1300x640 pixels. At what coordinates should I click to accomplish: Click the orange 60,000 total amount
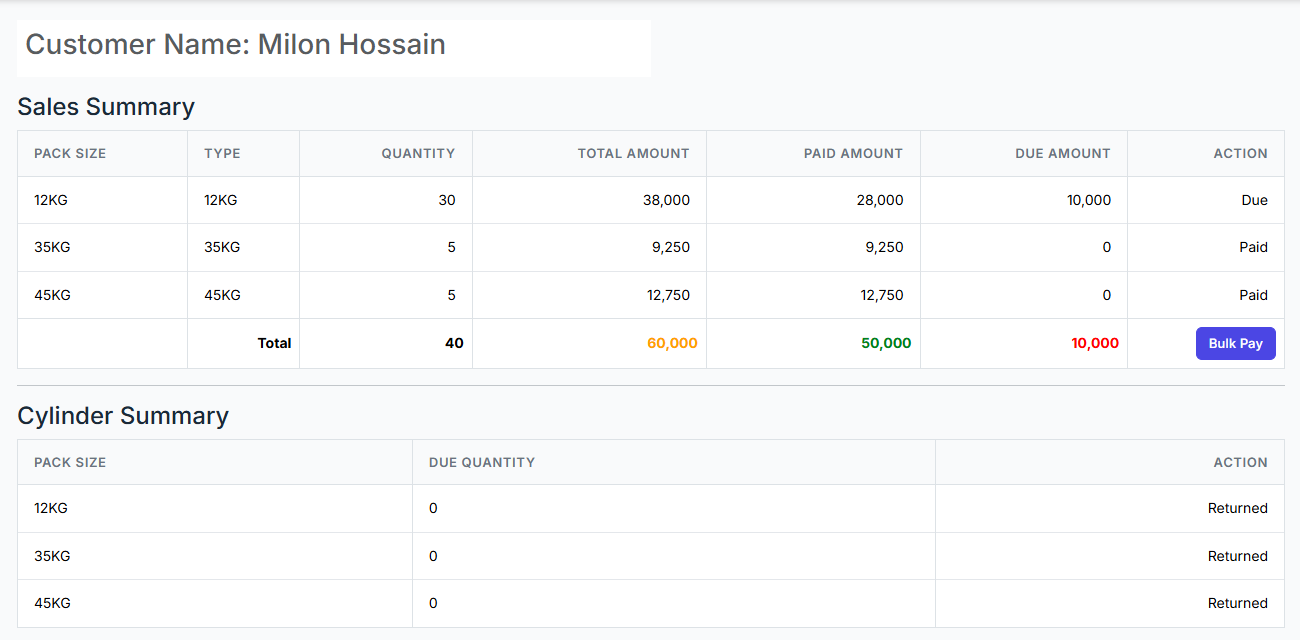point(672,343)
